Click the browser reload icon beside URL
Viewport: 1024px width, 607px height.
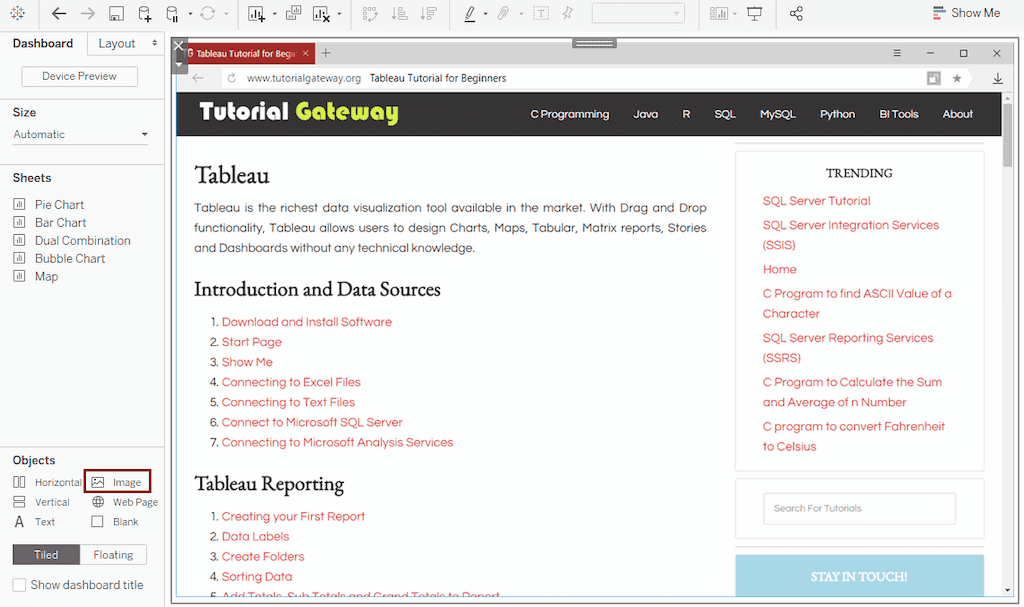pos(231,78)
